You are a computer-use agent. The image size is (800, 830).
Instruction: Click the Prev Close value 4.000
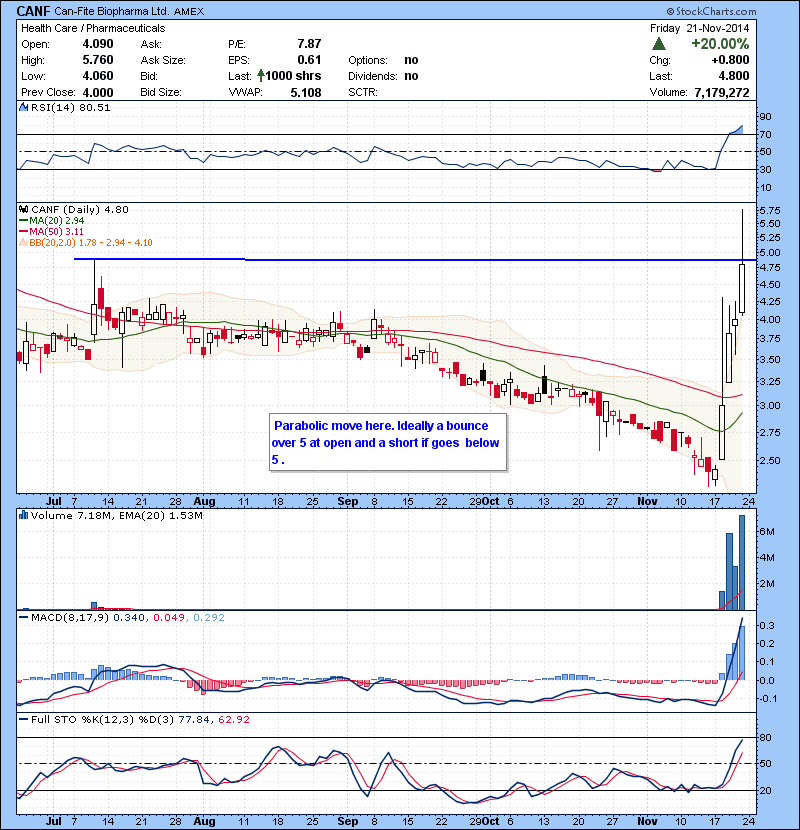98,93
